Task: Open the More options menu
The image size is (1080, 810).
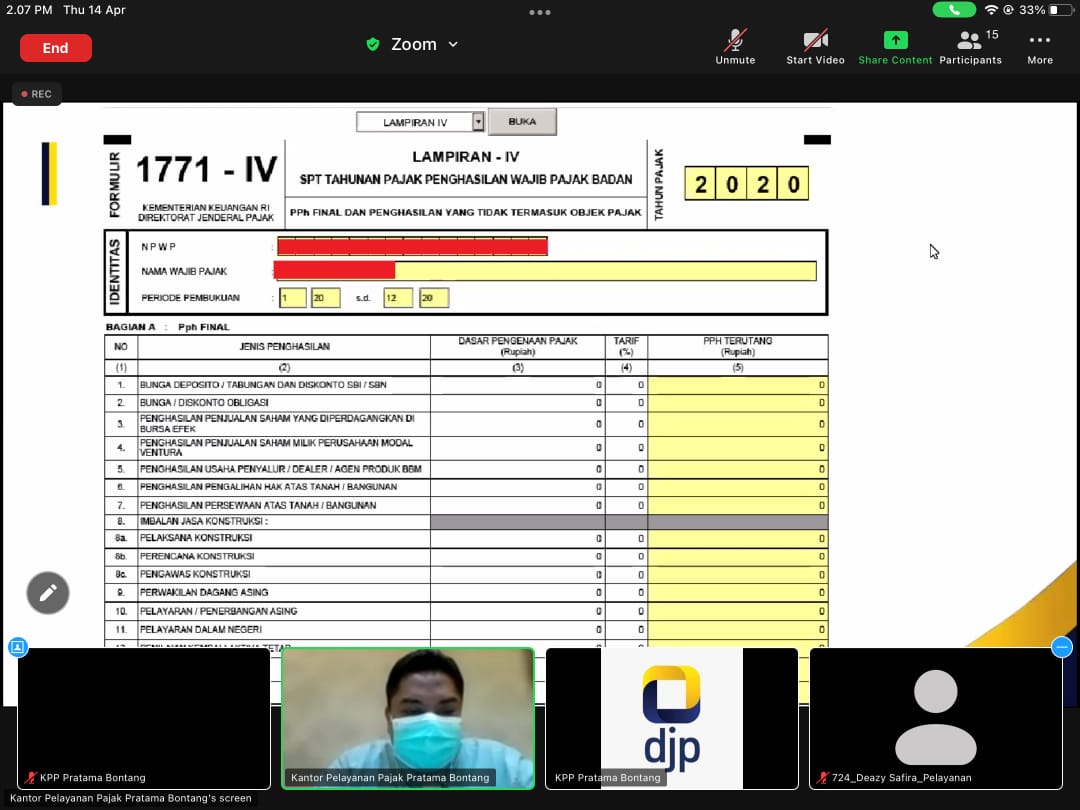Action: tap(1040, 46)
